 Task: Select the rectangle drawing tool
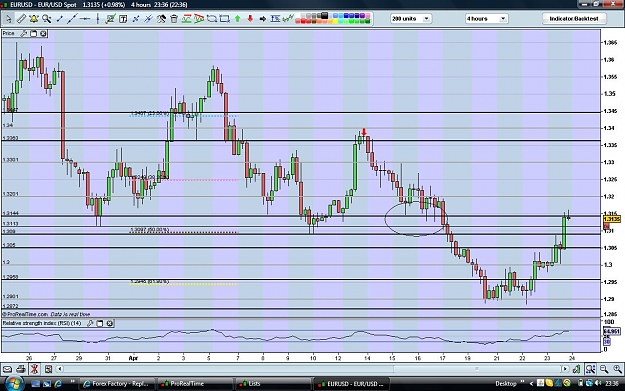click(224, 19)
